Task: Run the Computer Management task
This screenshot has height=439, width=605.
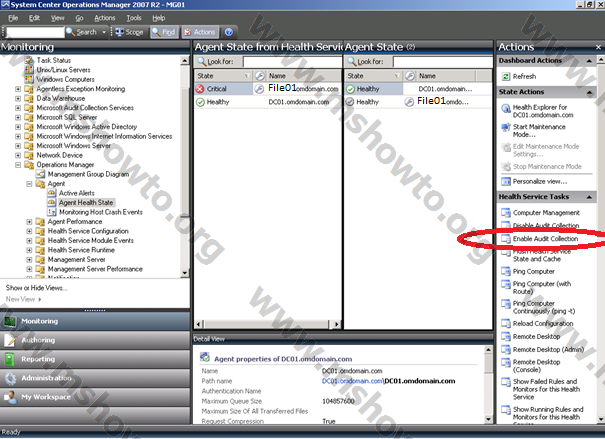Action: click(546, 213)
